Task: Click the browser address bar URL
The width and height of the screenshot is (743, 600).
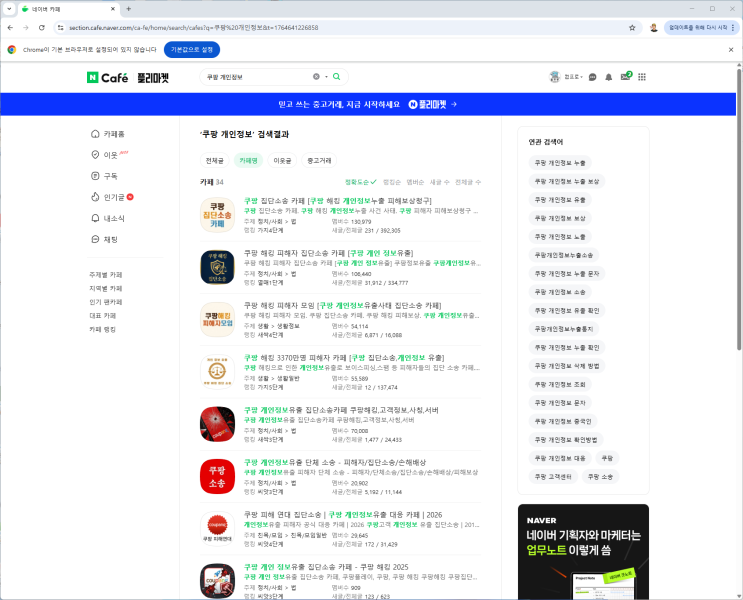Action: 193,27
